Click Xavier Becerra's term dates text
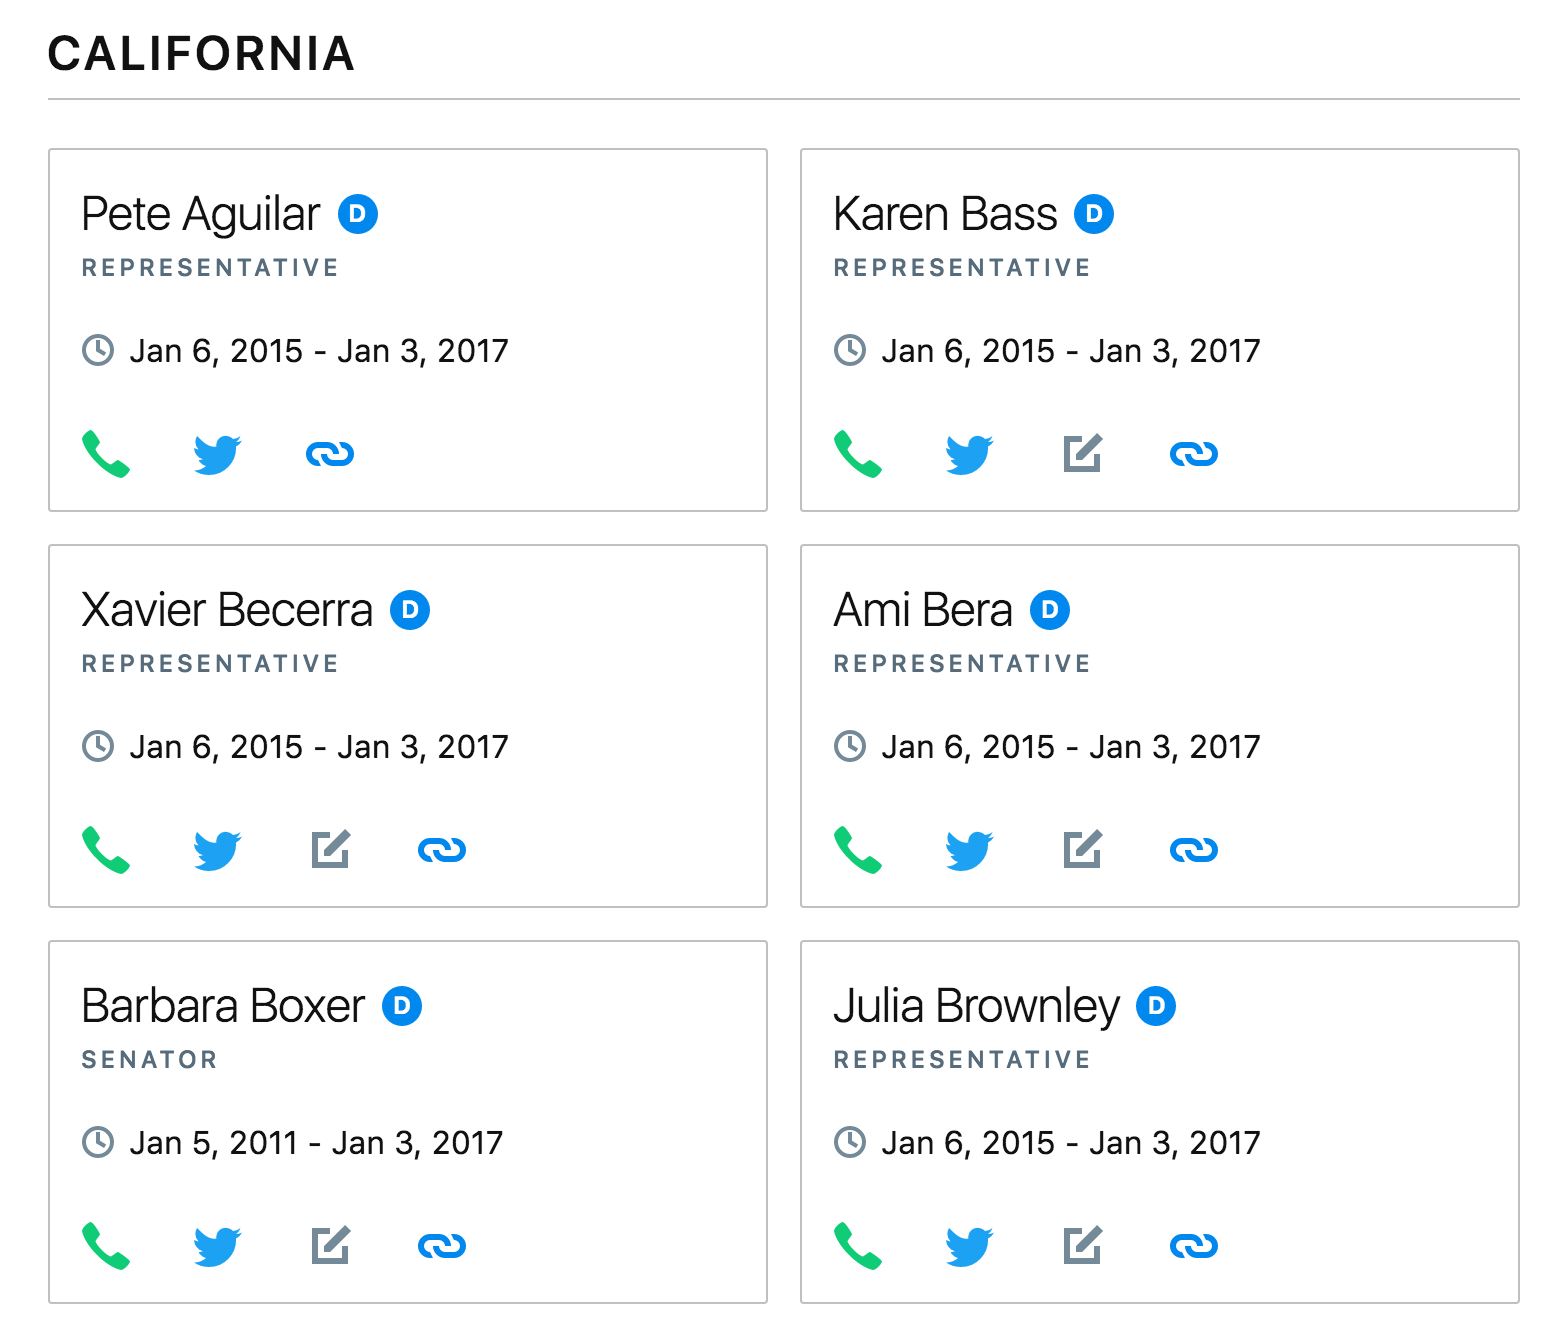This screenshot has width=1564, height=1330. pos(318,747)
